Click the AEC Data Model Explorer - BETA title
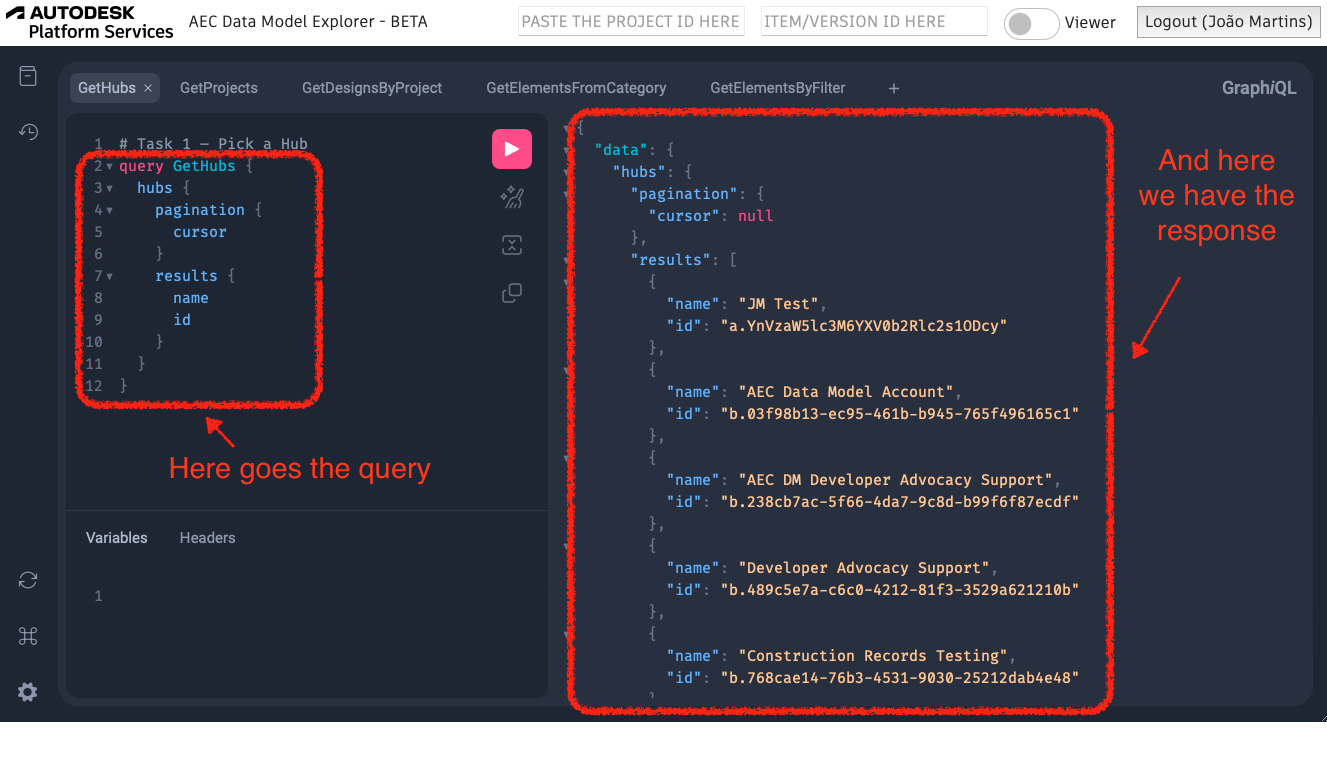The width and height of the screenshot is (1327, 763). 308,21
